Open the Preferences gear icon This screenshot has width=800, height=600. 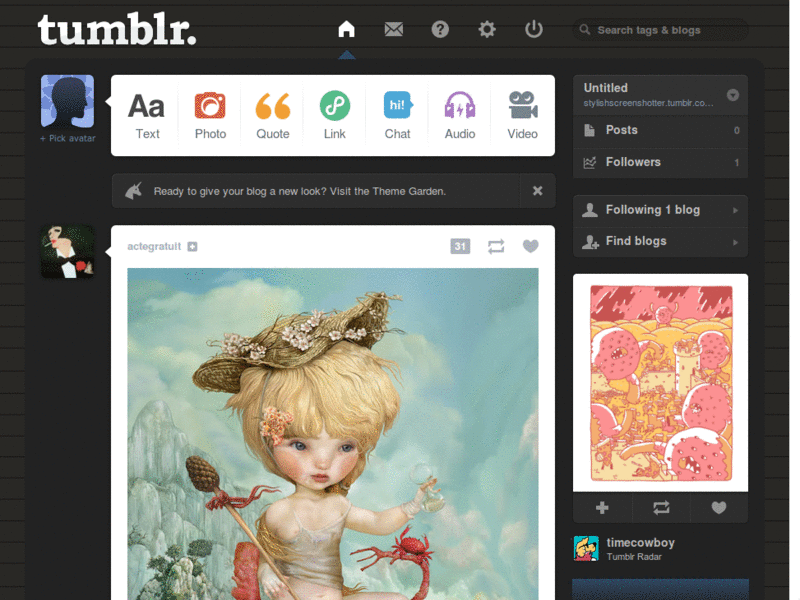point(487,29)
